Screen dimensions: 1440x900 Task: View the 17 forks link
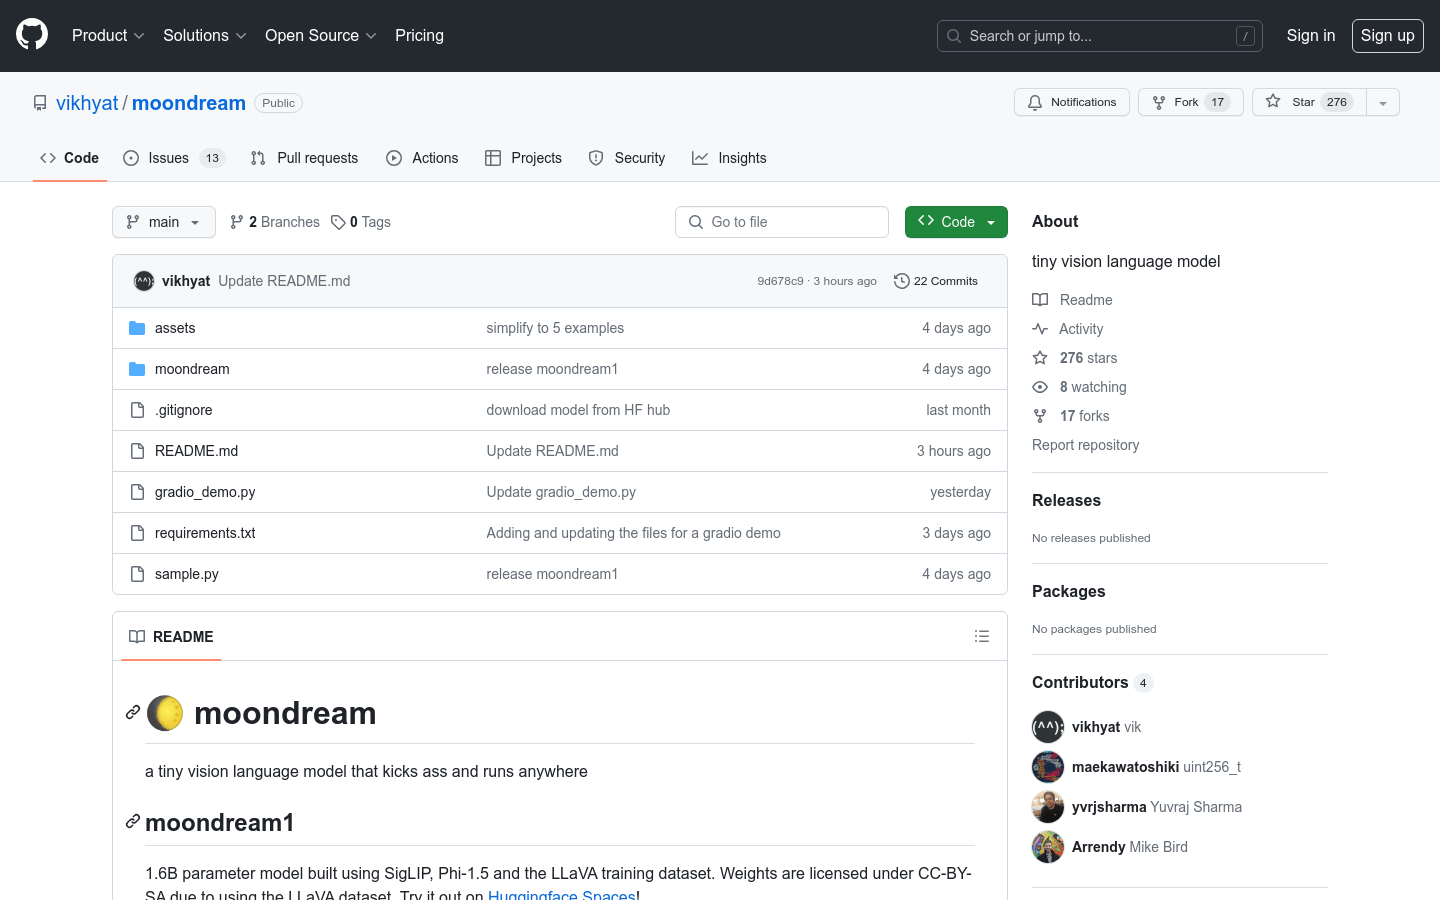1071,416
